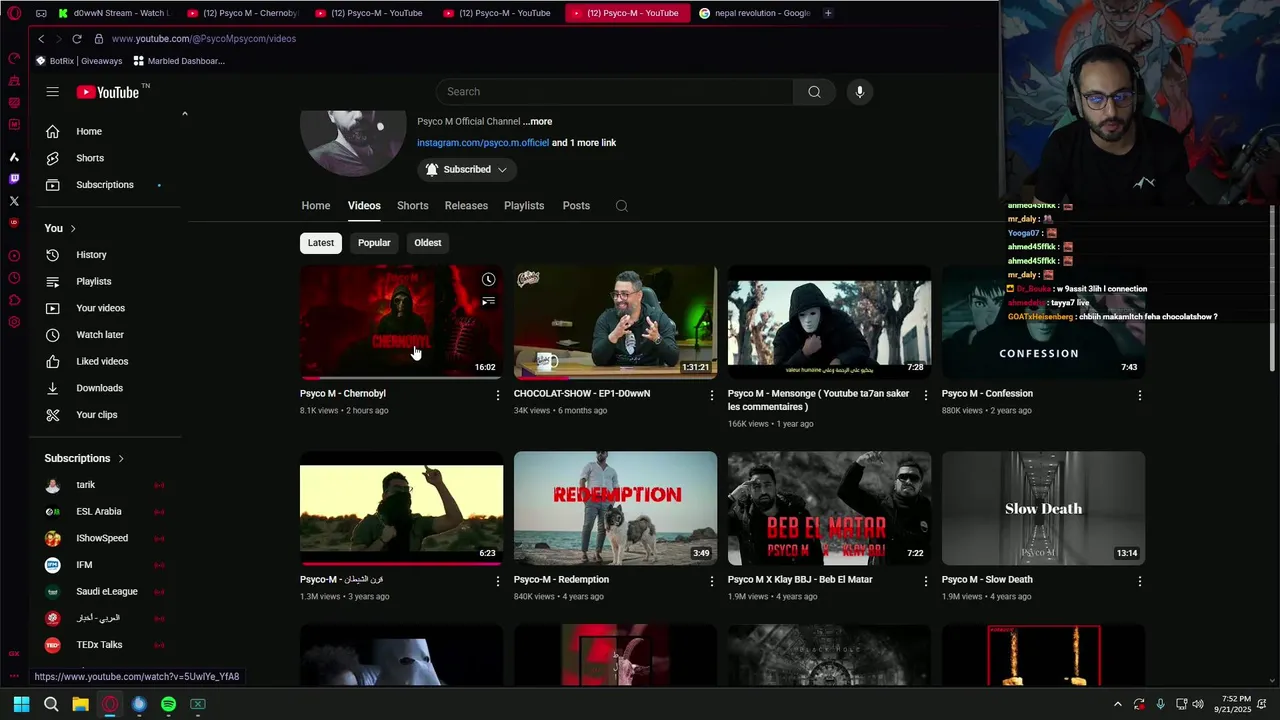Open Windows Start menu
This screenshot has height=720, width=1280.
[21, 704]
